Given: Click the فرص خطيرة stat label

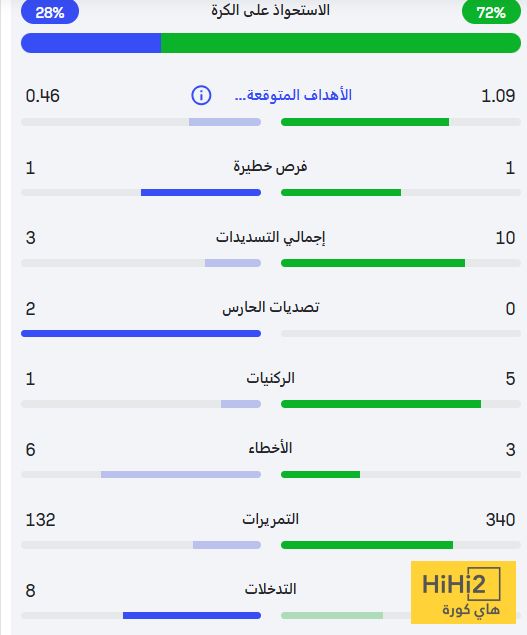Looking at the screenshot, I should coord(270,167).
